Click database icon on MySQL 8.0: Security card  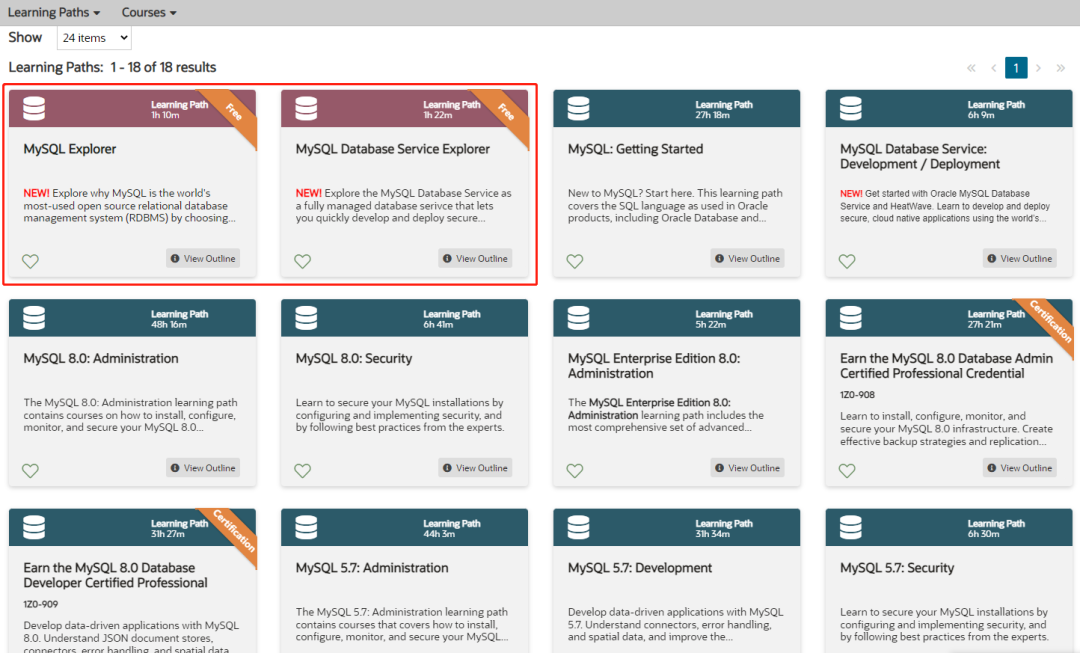pyautogui.click(x=306, y=318)
